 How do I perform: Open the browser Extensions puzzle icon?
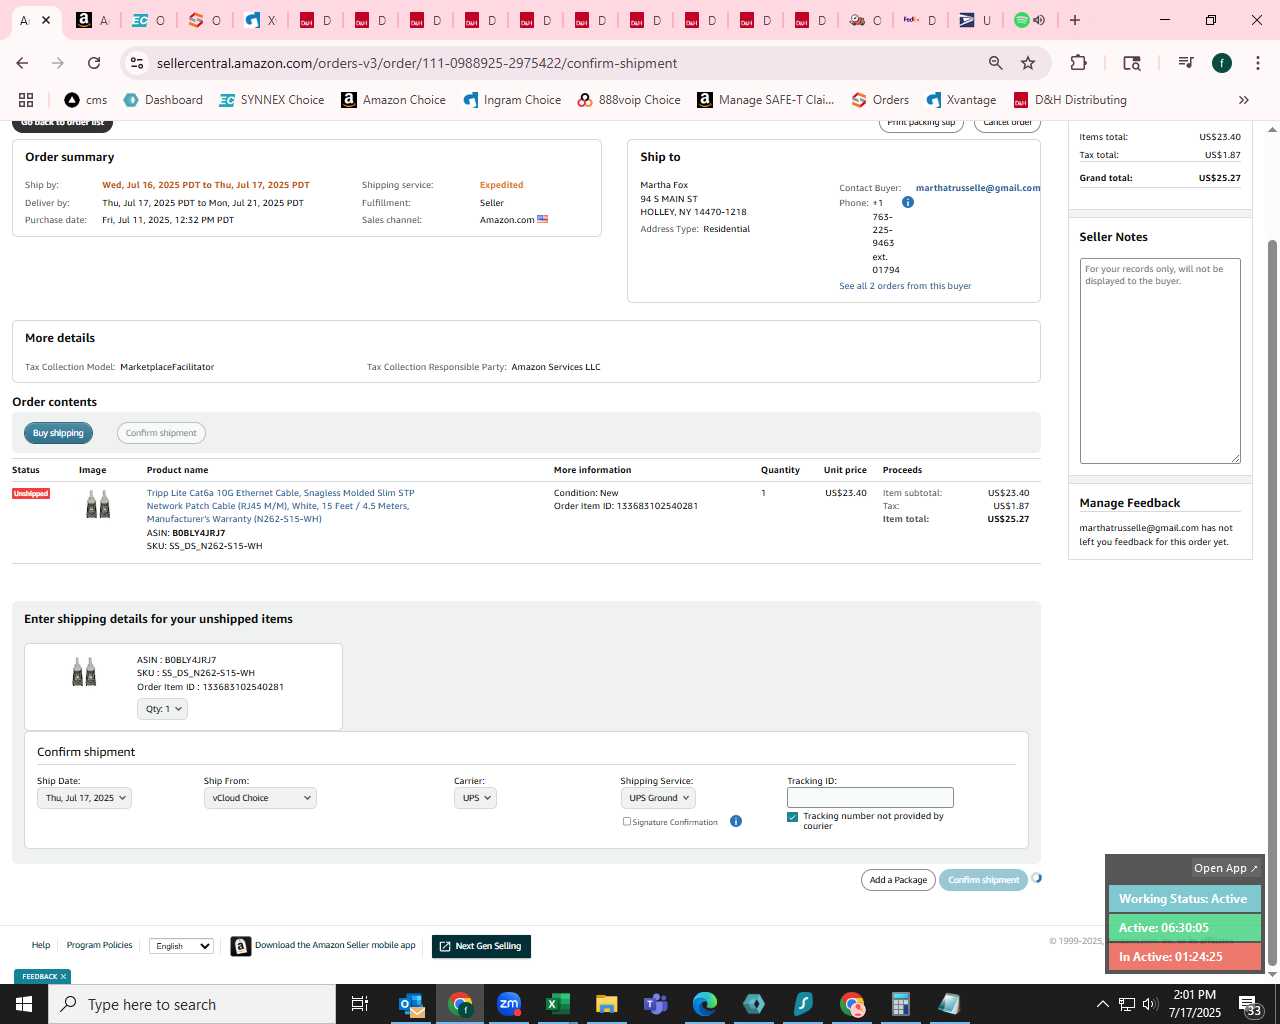coord(1078,63)
